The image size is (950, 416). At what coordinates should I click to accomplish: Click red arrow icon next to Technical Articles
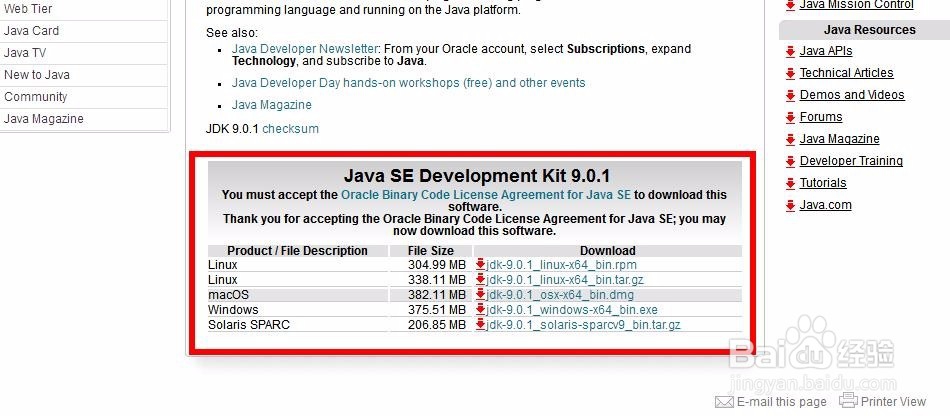point(790,74)
